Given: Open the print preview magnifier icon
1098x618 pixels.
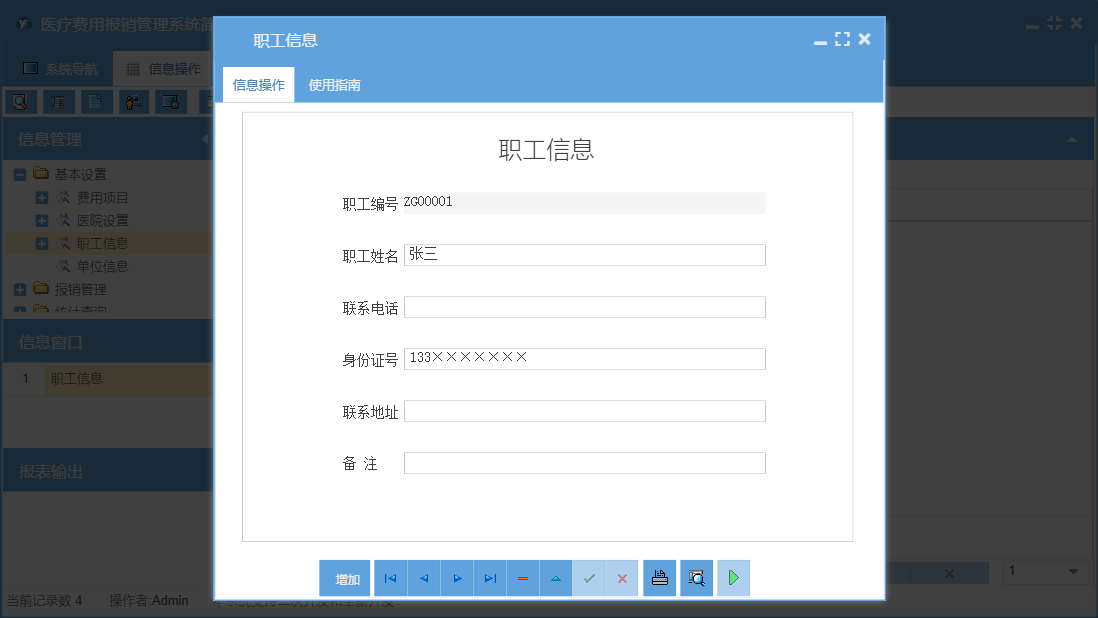Looking at the screenshot, I should click(696, 578).
